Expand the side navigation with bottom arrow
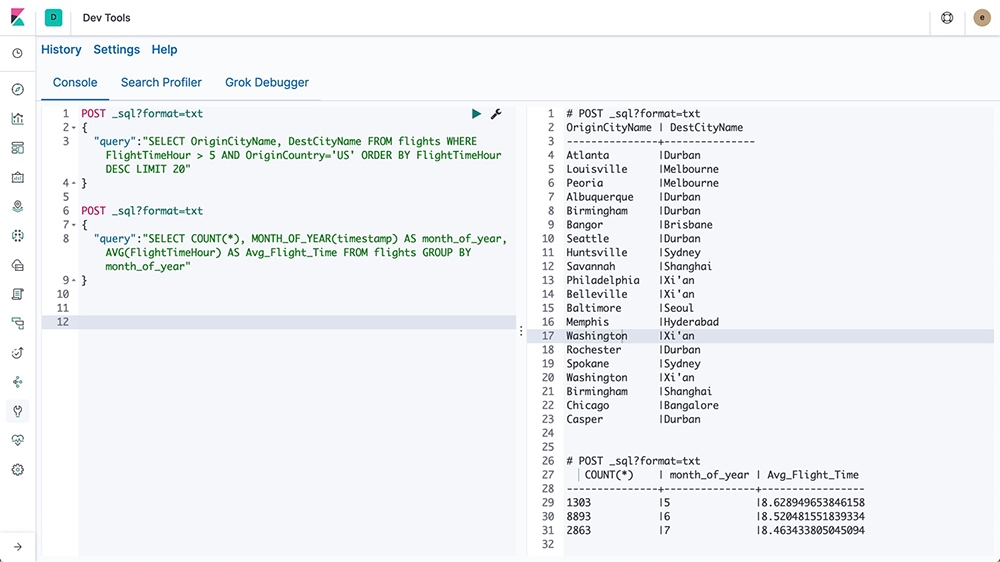Viewport: 1000px width, 562px height. point(17,546)
